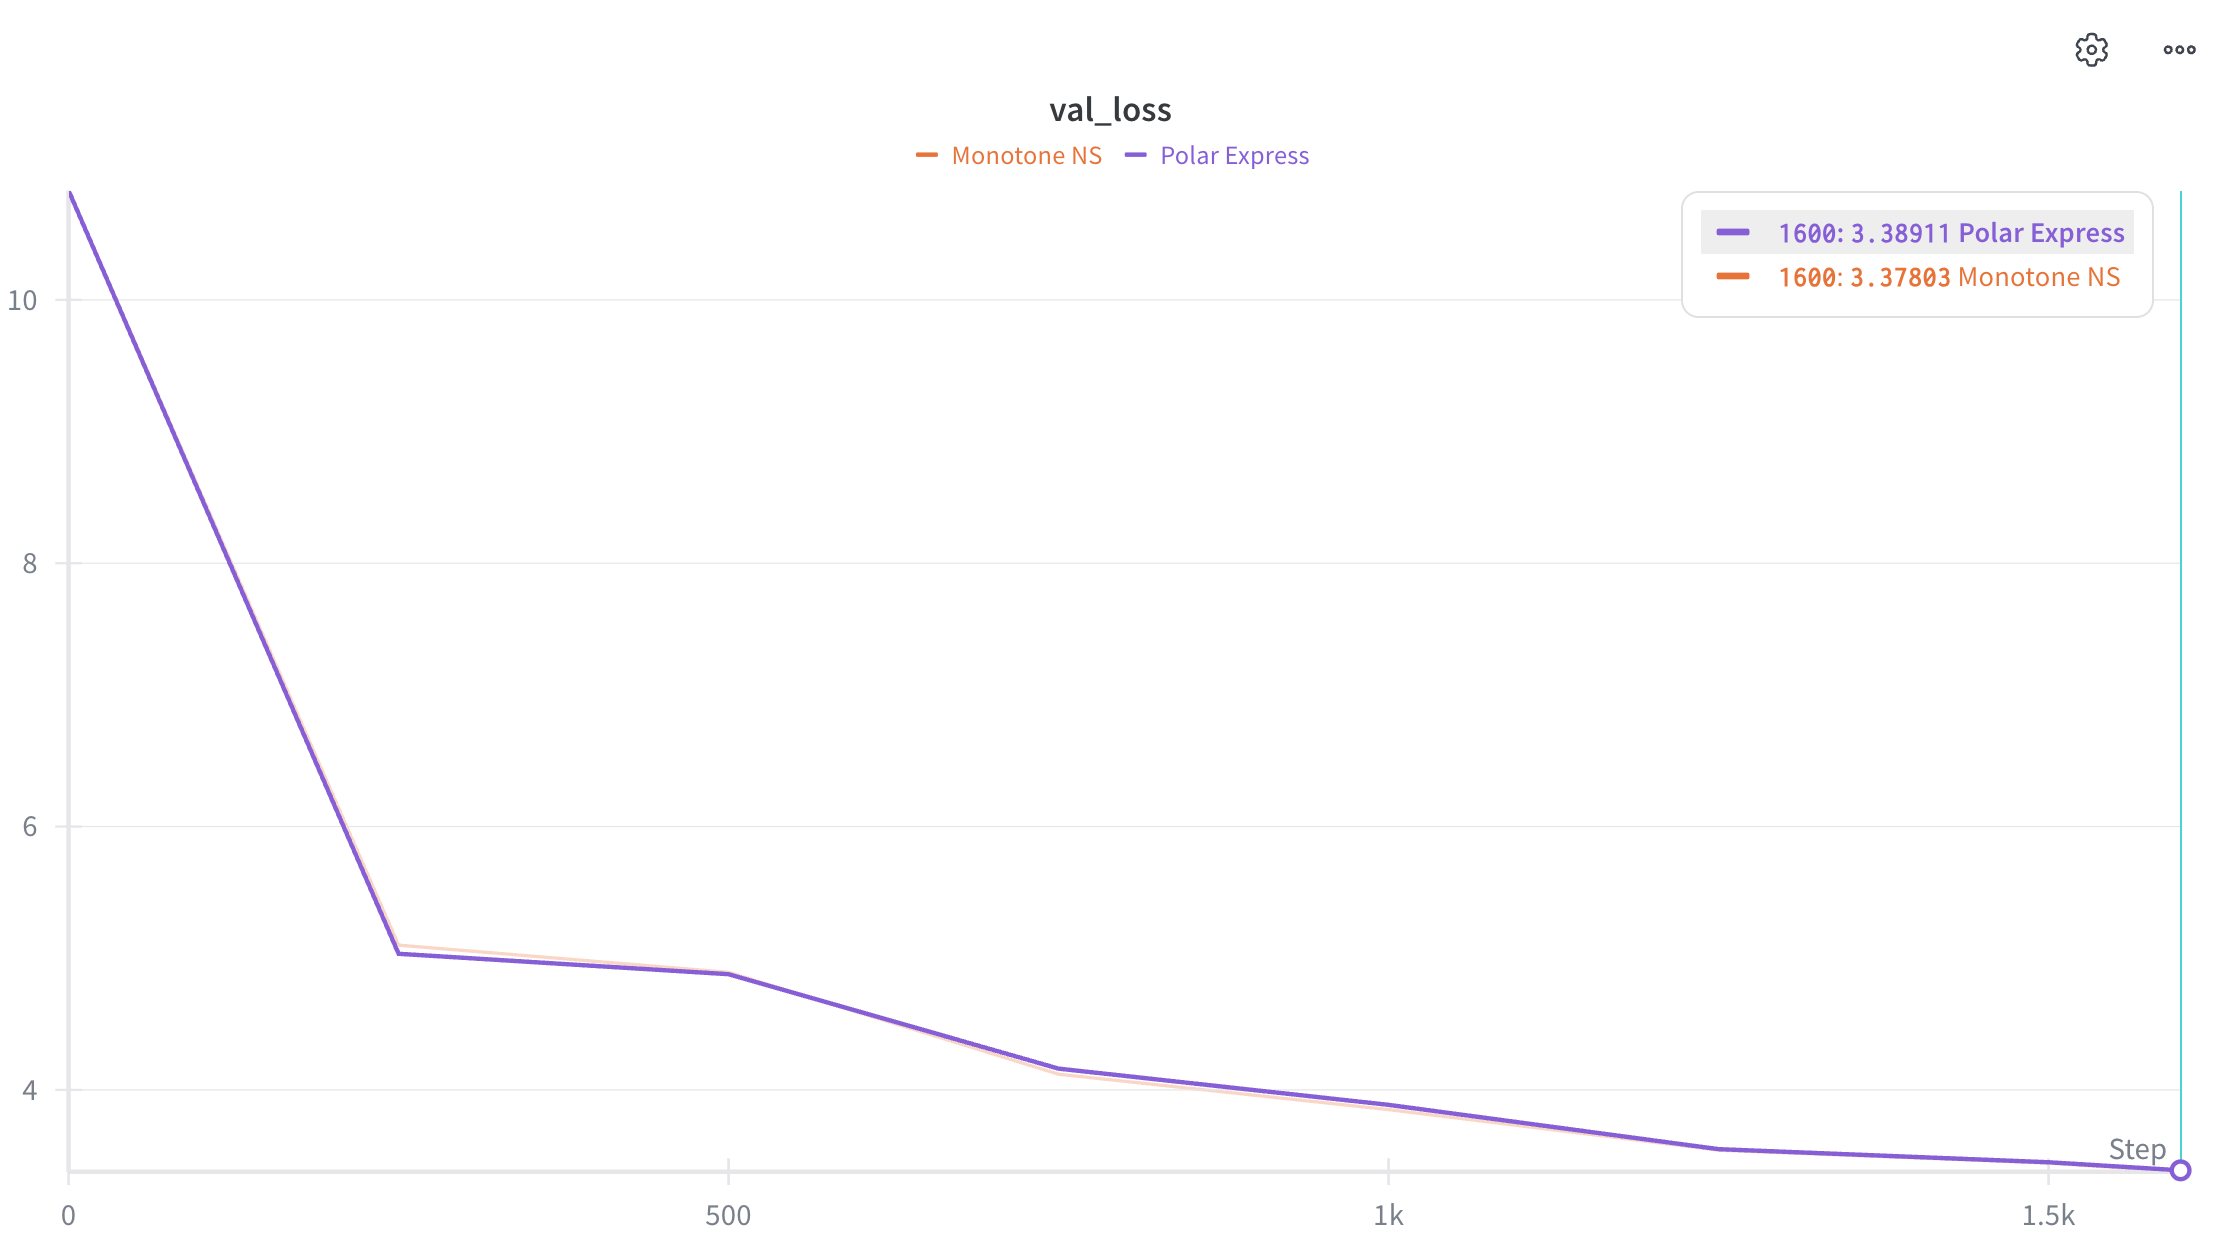Click the 1.5k tick on the x-axis
The width and height of the screenshot is (2218, 1236).
tap(2048, 1215)
